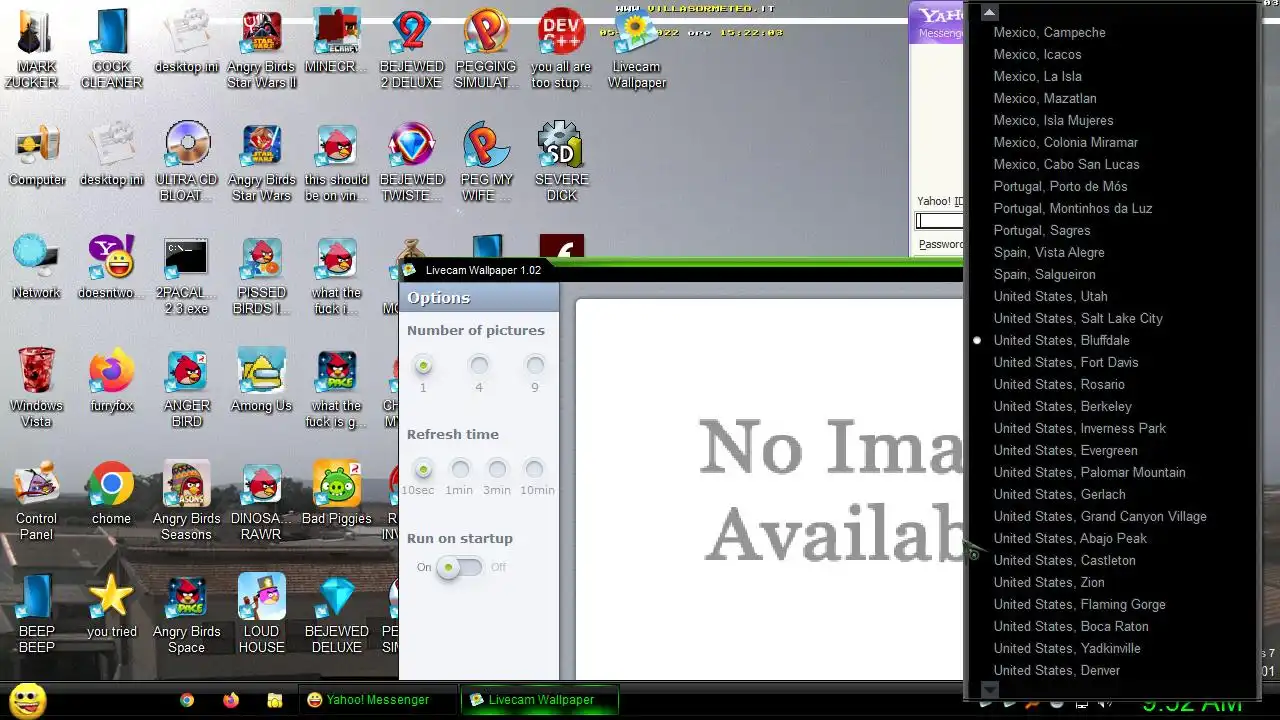
Task: Select the BEEP BEEP desktop icon
Action: point(37,615)
